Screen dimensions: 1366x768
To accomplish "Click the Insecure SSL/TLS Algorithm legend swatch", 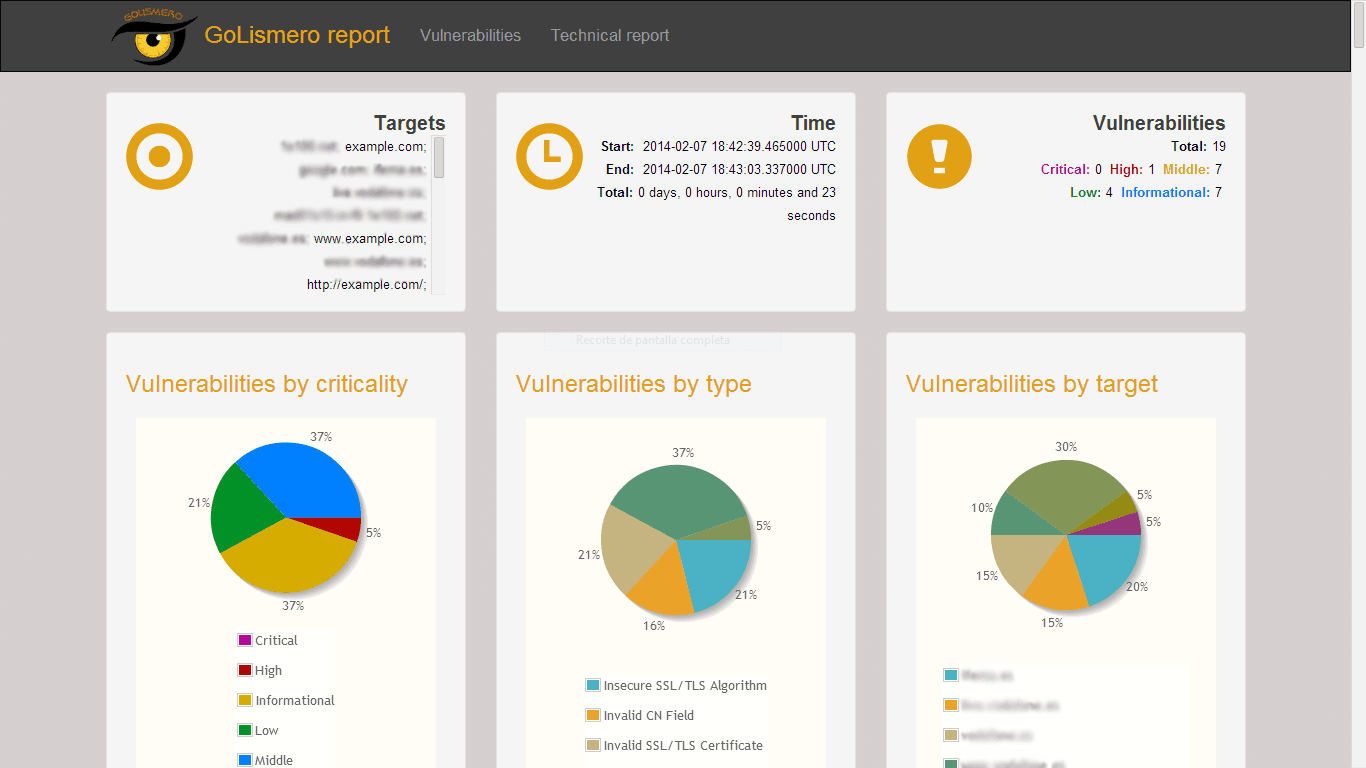I will coord(593,685).
